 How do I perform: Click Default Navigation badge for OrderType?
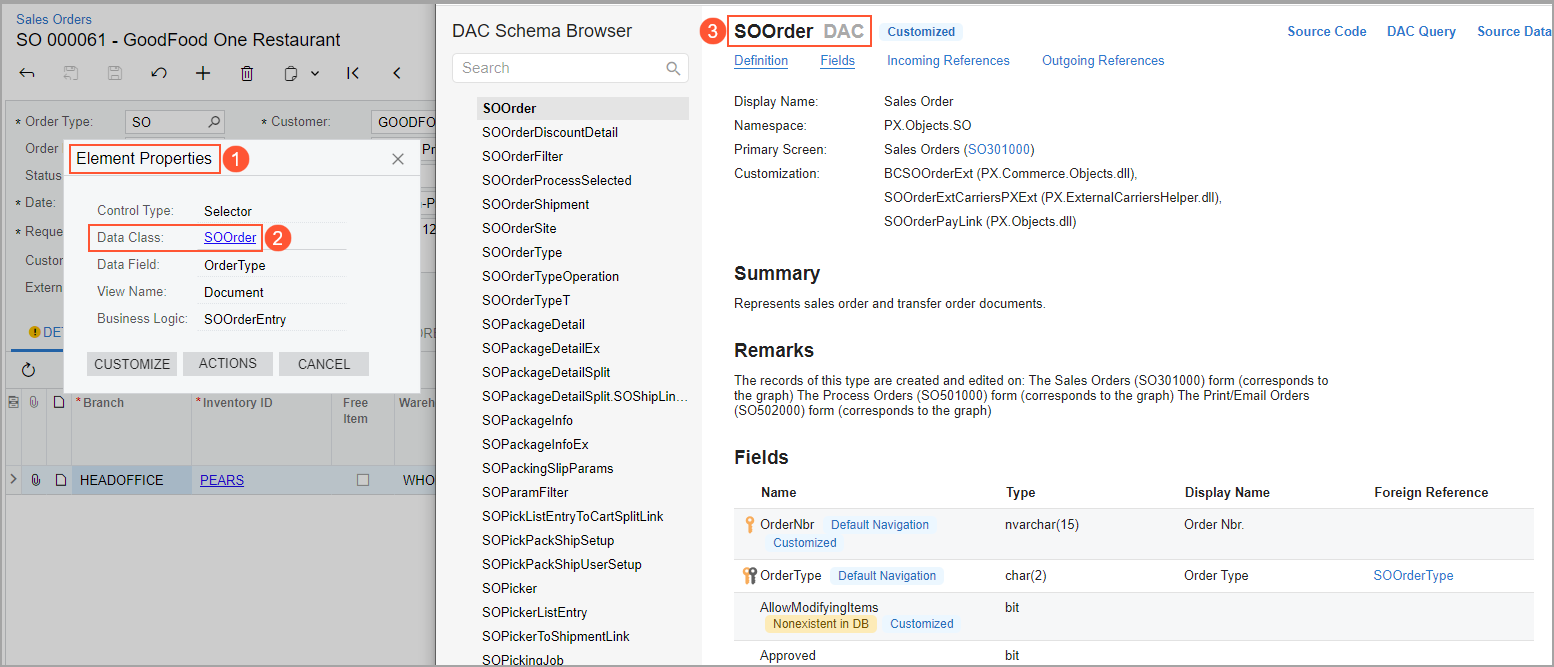pyautogui.click(x=887, y=576)
